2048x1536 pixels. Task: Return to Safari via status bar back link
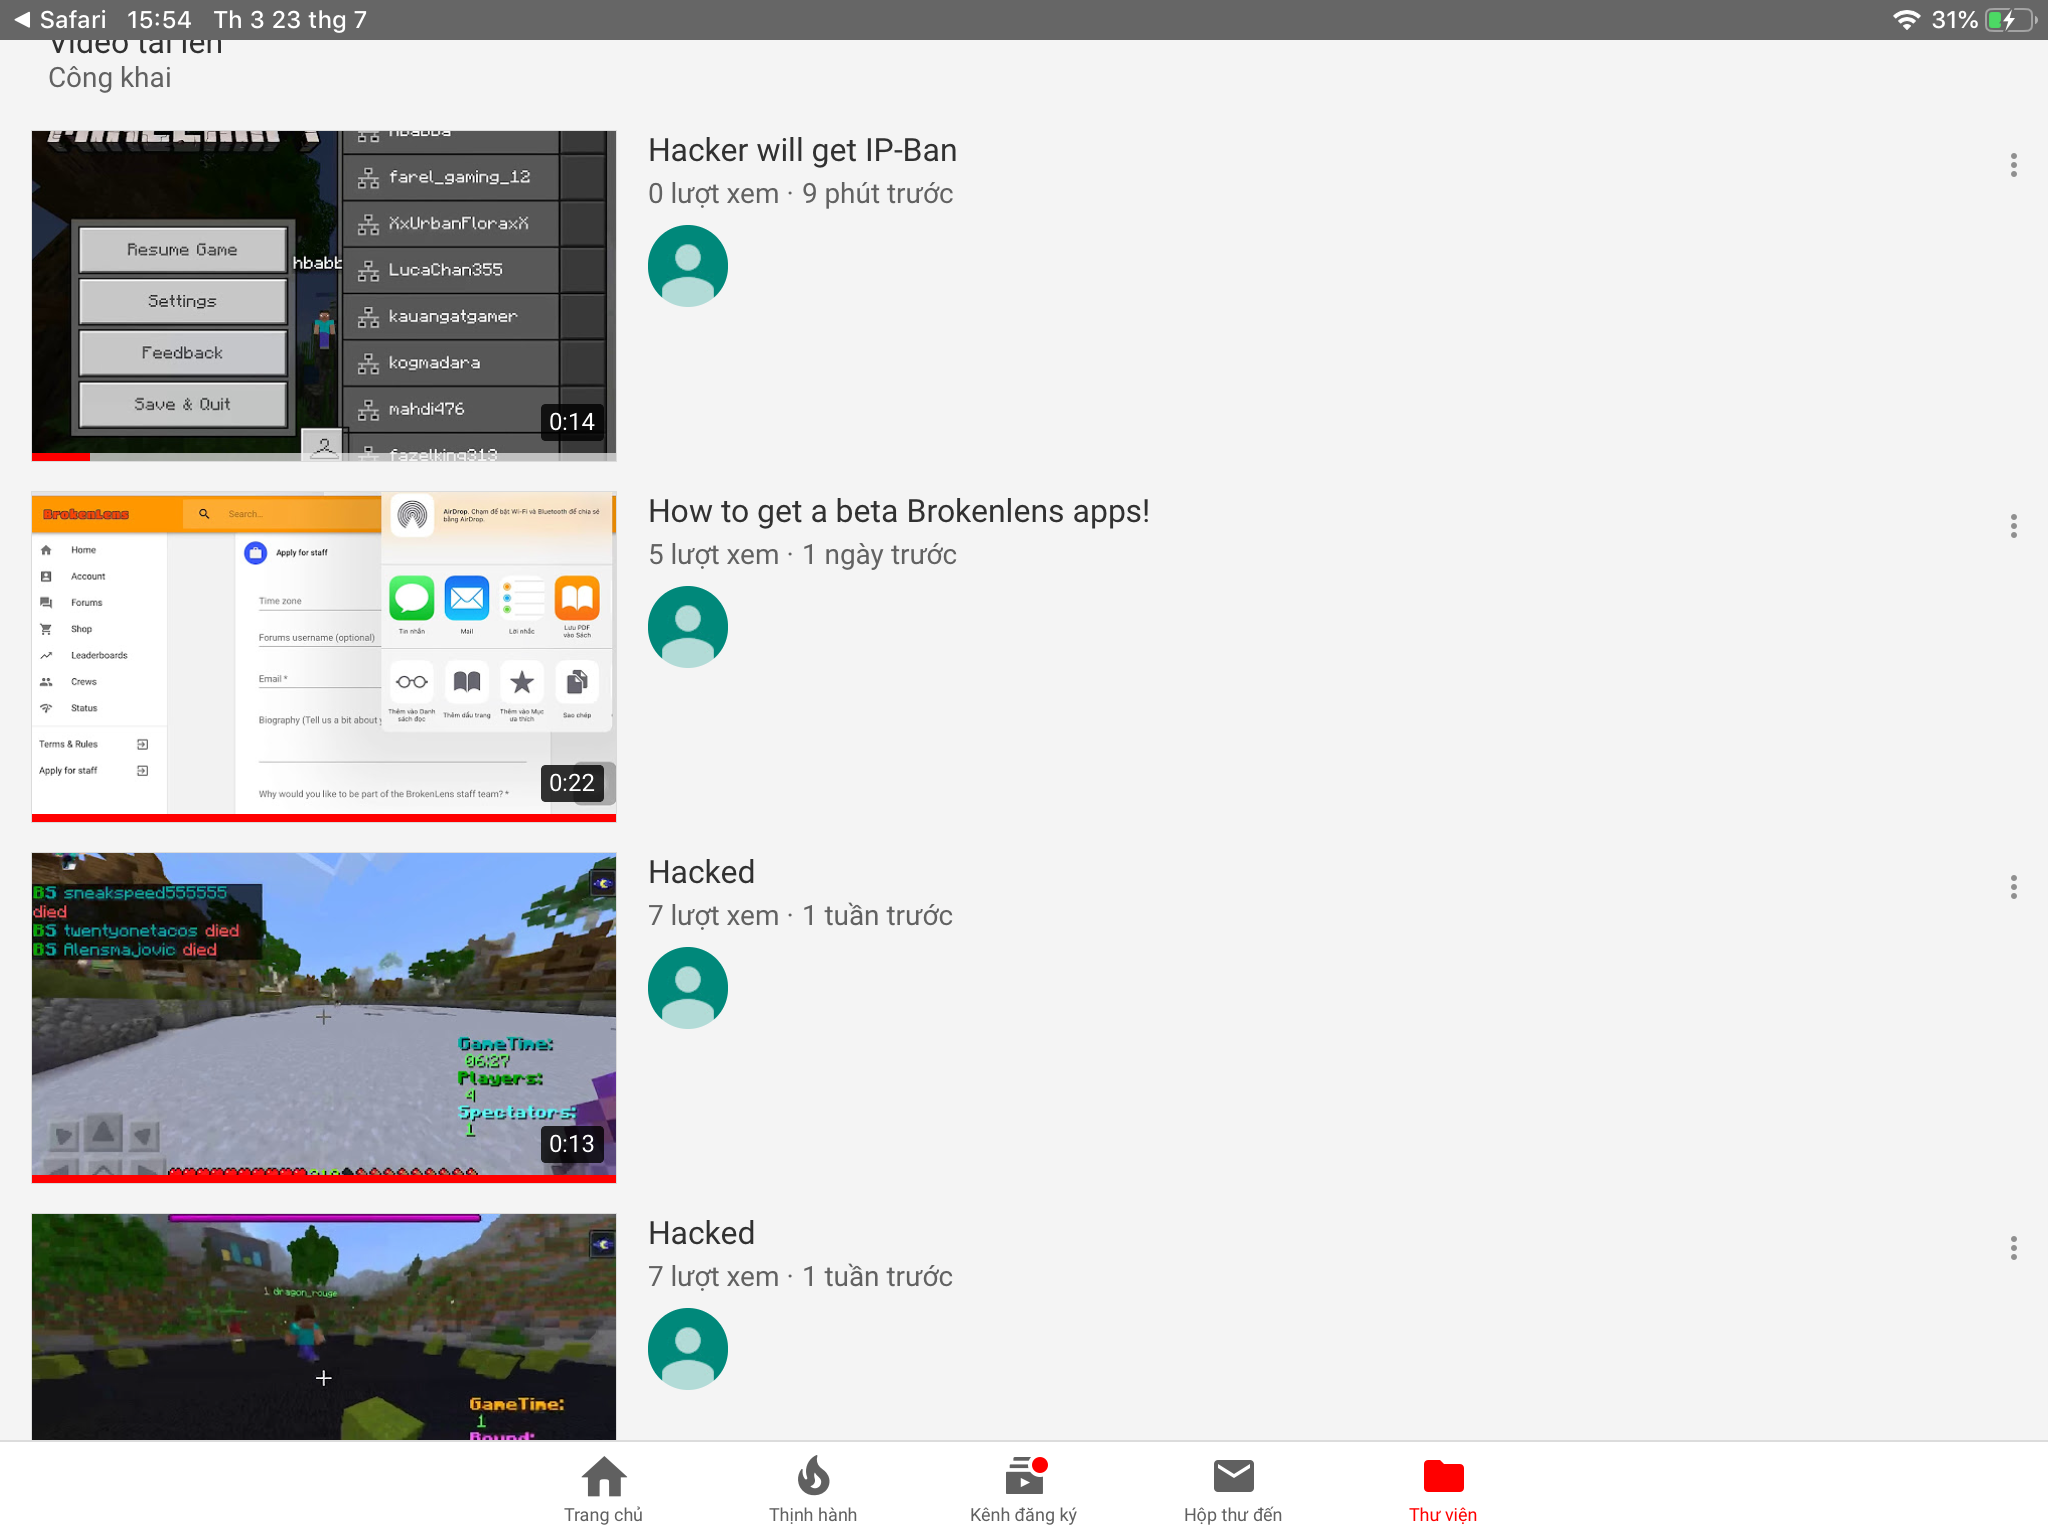(x=60, y=20)
